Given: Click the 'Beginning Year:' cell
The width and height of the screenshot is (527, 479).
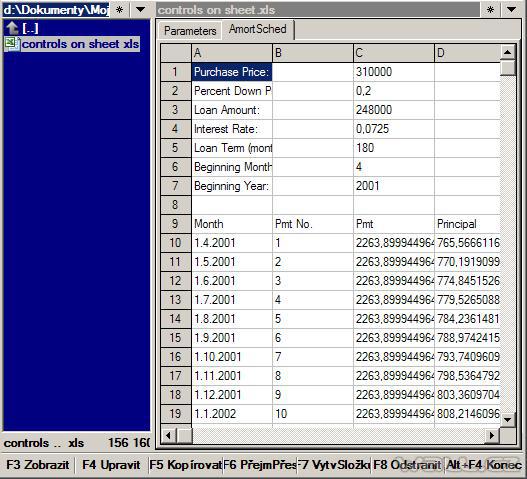Looking at the screenshot, I should click(x=232, y=186).
